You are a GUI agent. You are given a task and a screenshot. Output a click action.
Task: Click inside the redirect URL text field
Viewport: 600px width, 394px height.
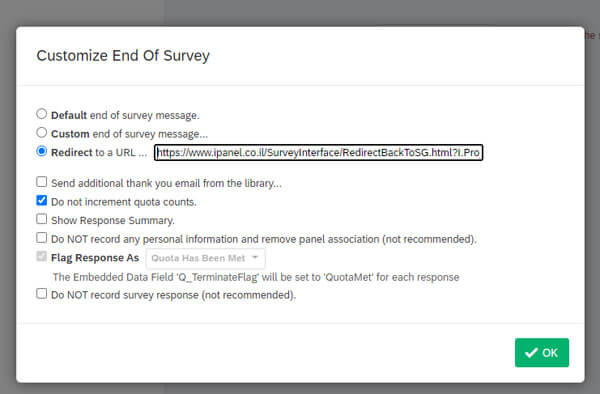coord(318,153)
